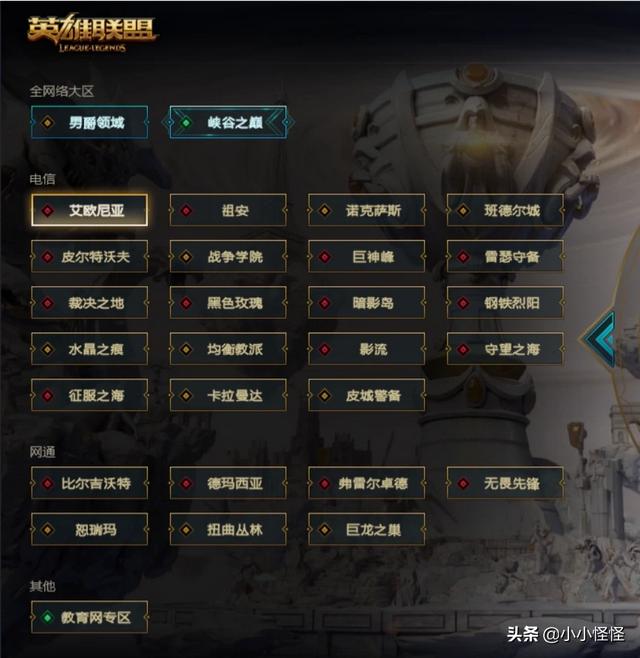Choose the 钢铁烈阳 server
Image resolution: width=640 pixels, height=658 pixels.
[x=505, y=303]
